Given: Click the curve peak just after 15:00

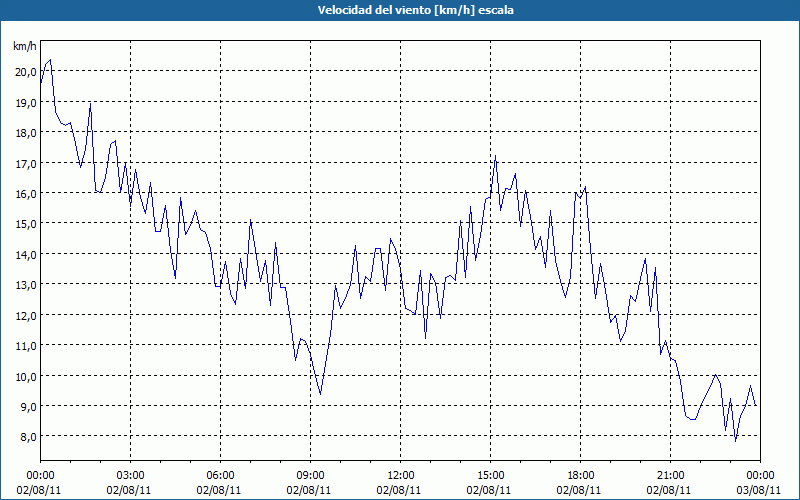Looking at the screenshot, I should tap(495, 156).
